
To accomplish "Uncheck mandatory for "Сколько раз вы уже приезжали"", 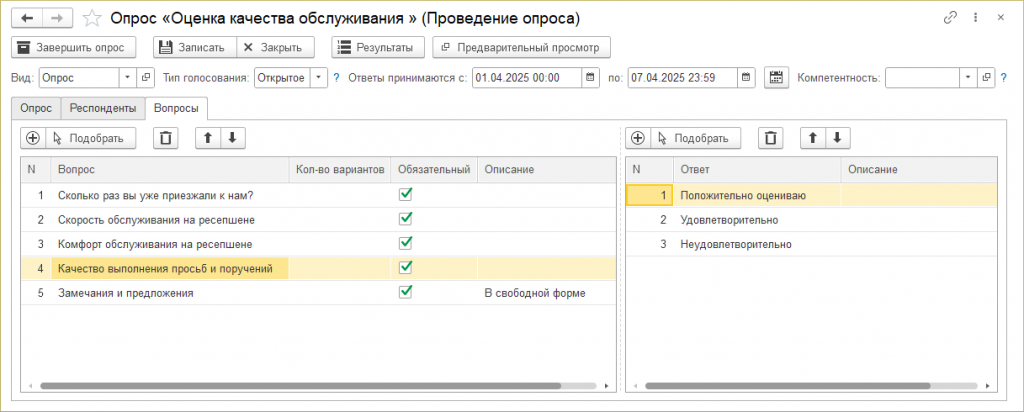I will coord(405,195).
